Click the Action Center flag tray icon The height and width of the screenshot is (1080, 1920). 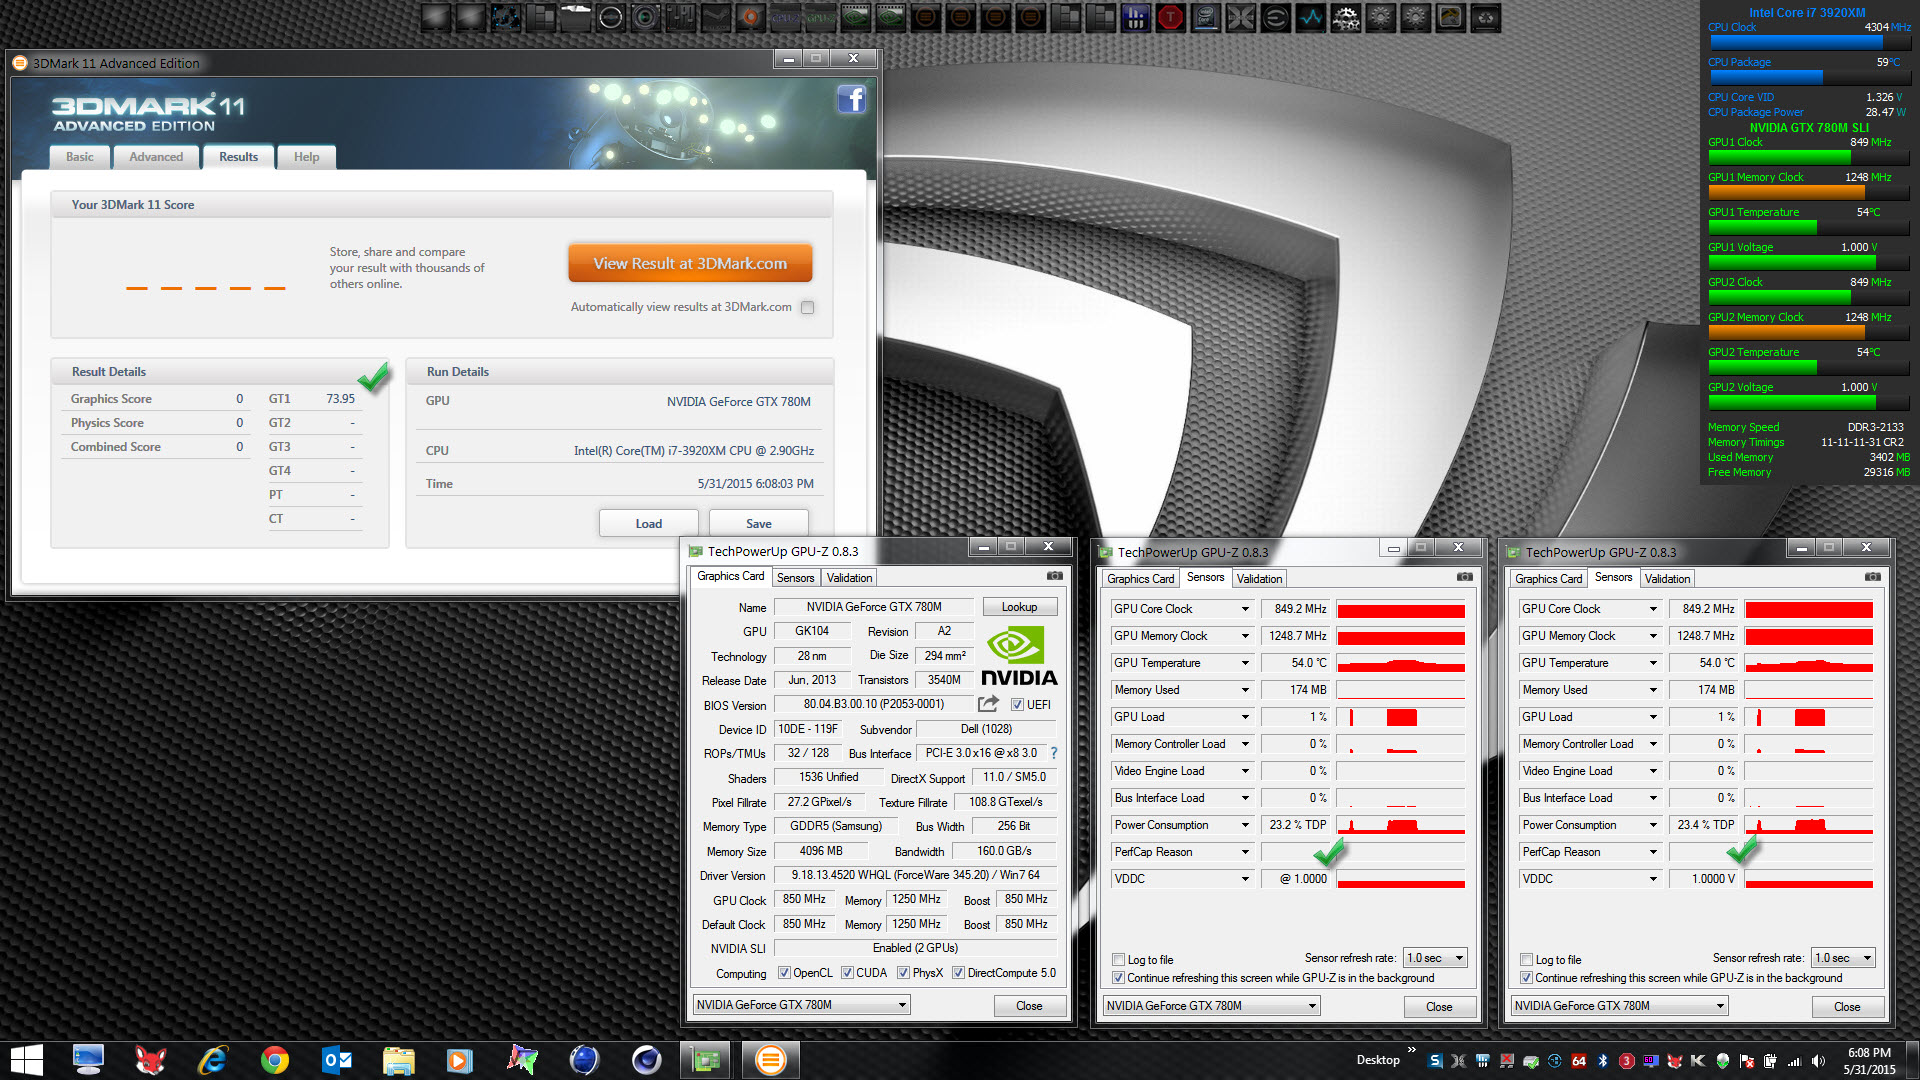pos(1746,1061)
